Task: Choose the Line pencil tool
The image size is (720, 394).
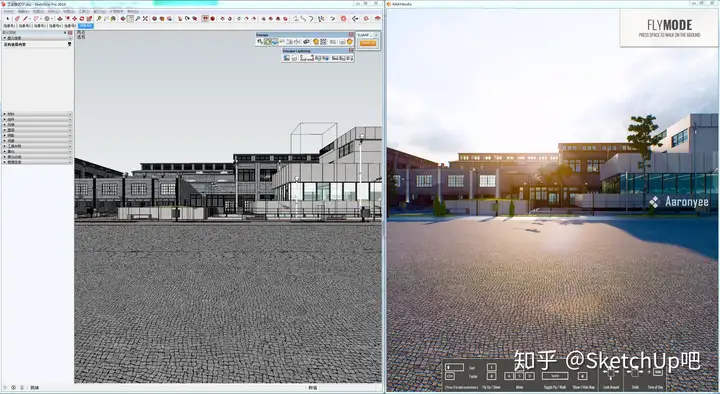Action: tap(25, 18)
